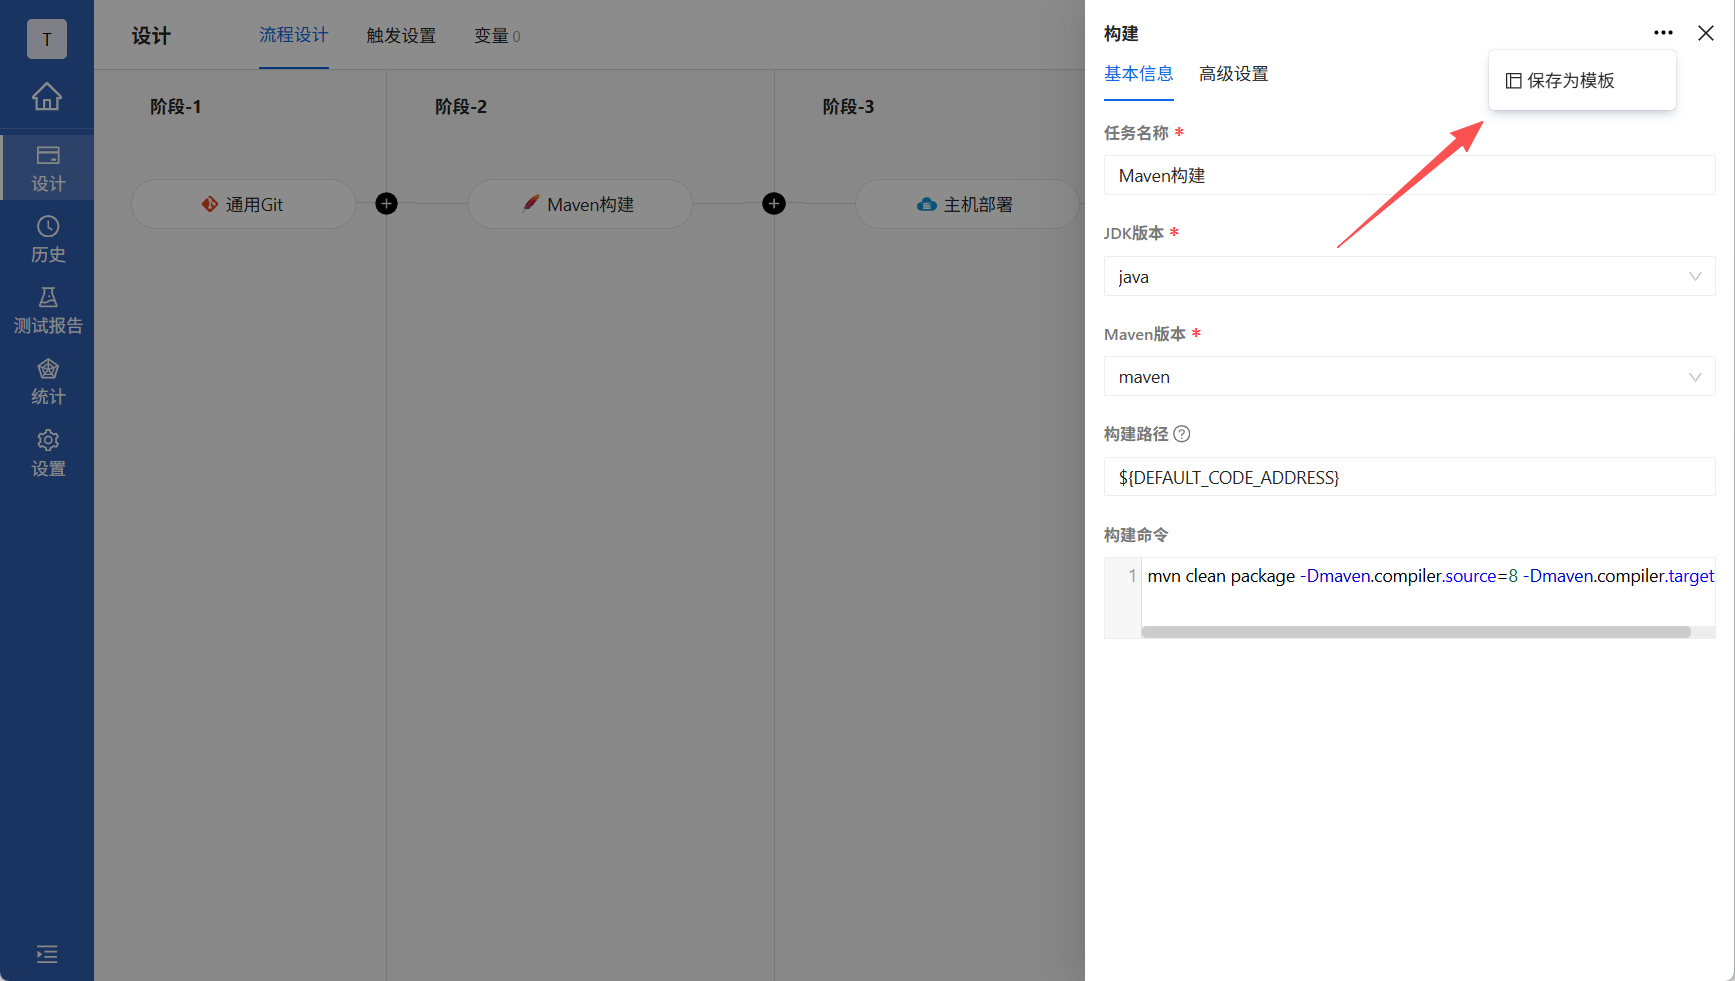Open the 历史 (history) sidebar icon
This screenshot has height=981, width=1735.
point(47,238)
